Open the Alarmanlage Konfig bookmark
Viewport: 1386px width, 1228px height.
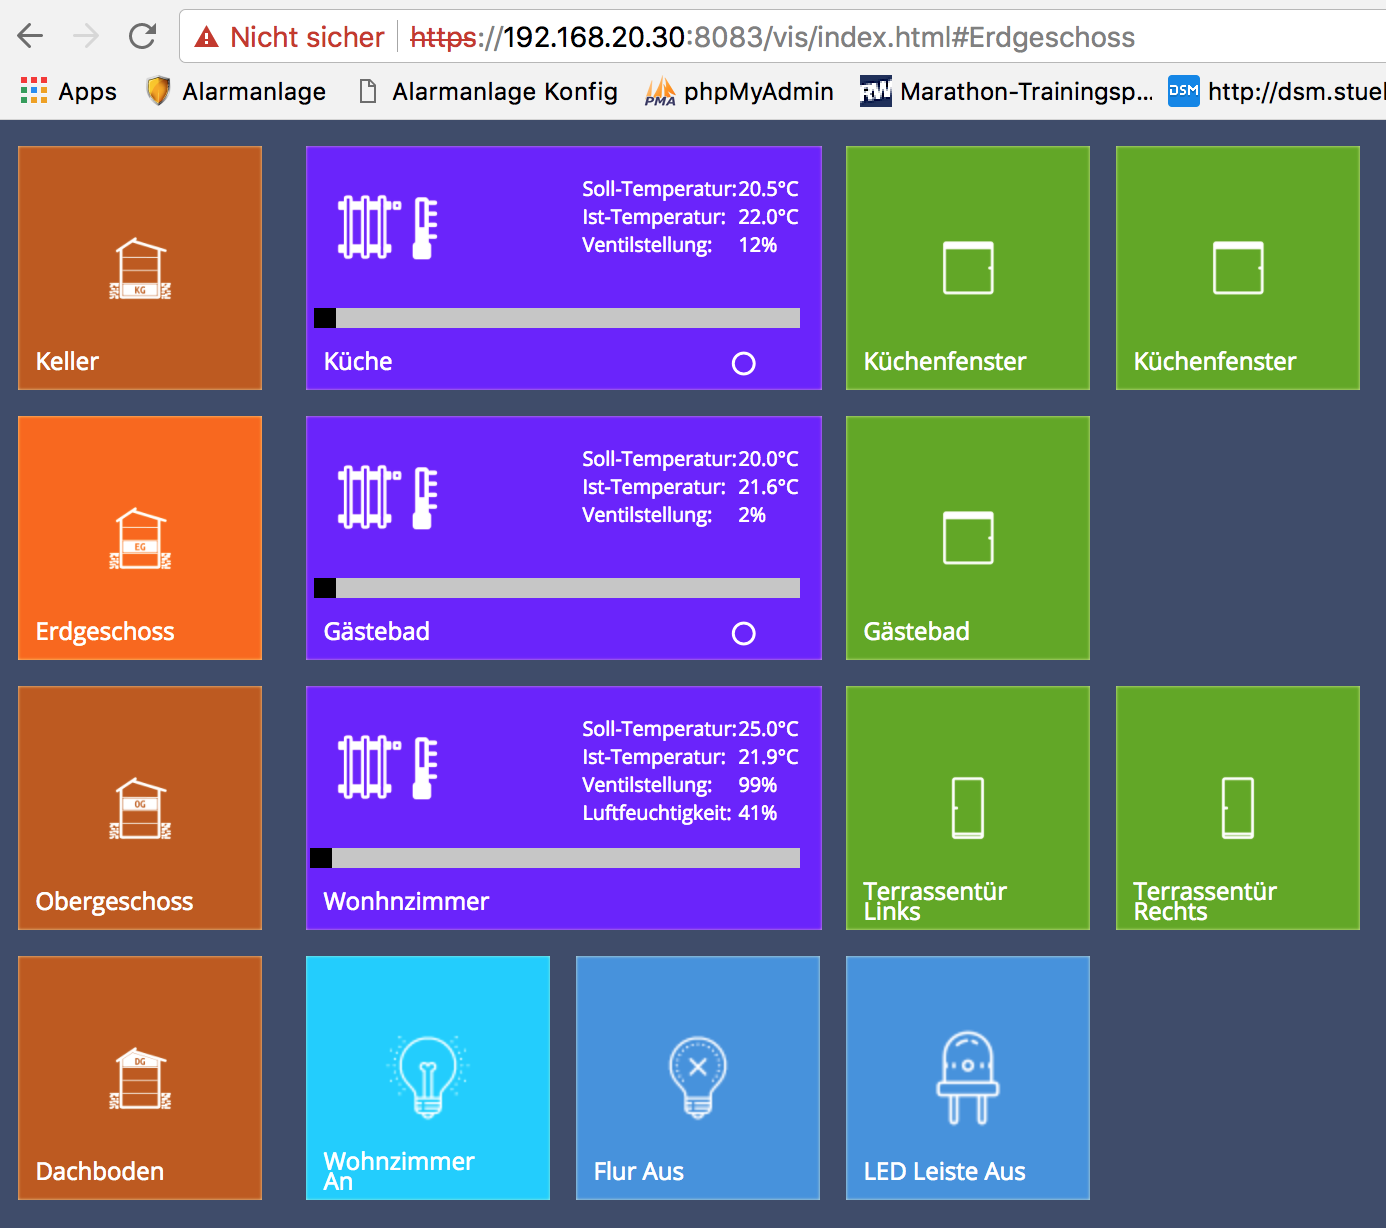488,92
